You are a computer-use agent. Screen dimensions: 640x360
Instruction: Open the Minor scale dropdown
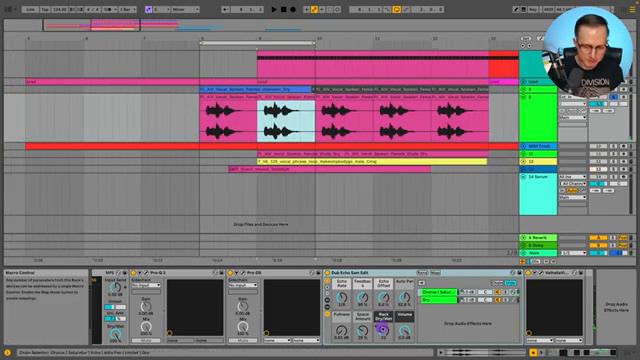(x=185, y=9)
